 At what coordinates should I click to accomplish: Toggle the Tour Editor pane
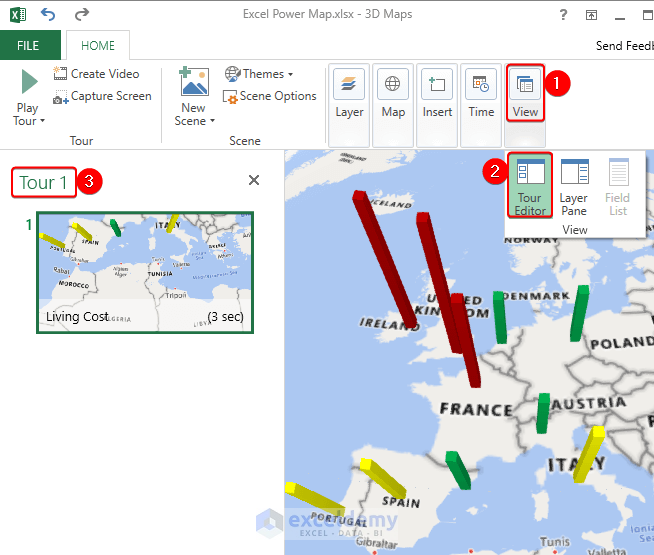(530, 185)
